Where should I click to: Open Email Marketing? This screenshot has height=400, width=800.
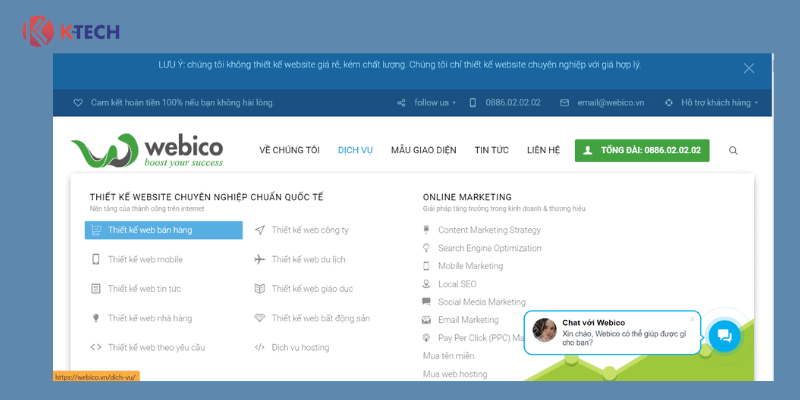[468, 320]
